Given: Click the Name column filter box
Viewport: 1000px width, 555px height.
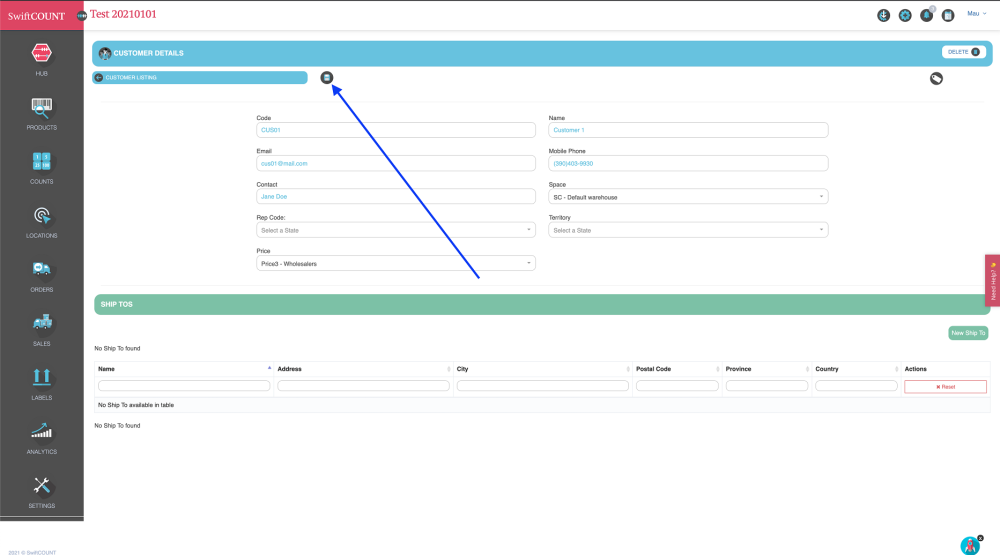Looking at the screenshot, I should [x=184, y=386].
